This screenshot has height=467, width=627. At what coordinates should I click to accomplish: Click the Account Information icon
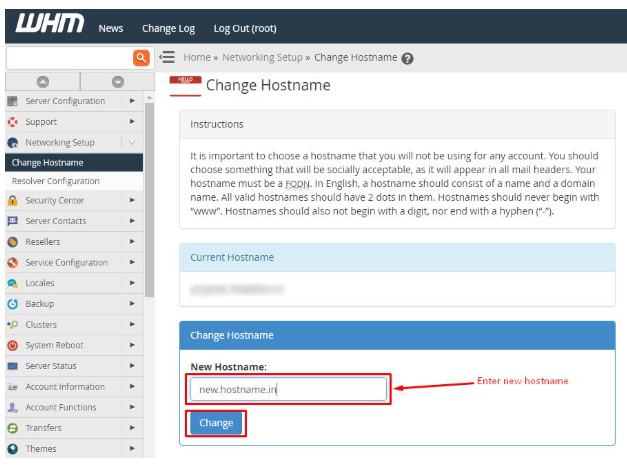(x=12, y=387)
